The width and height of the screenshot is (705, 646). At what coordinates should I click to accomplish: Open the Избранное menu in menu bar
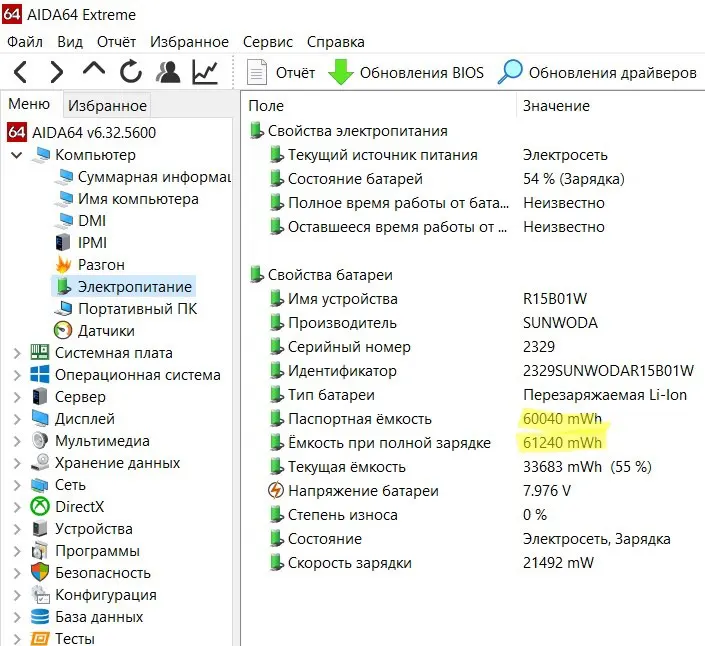pyautogui.click(x=189, y=42)
